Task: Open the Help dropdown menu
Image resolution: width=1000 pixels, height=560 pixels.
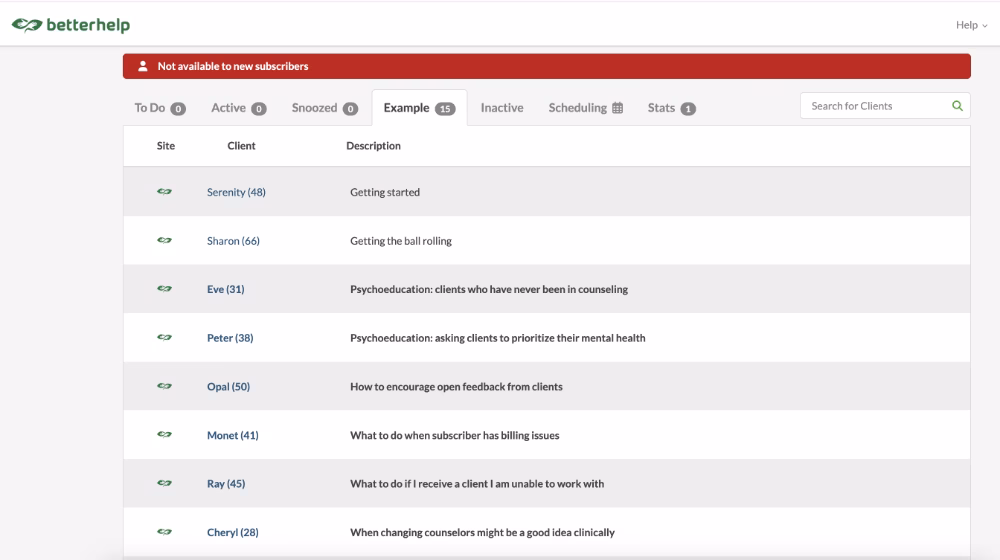Action: pyautogui.click(x=971, y=25)
